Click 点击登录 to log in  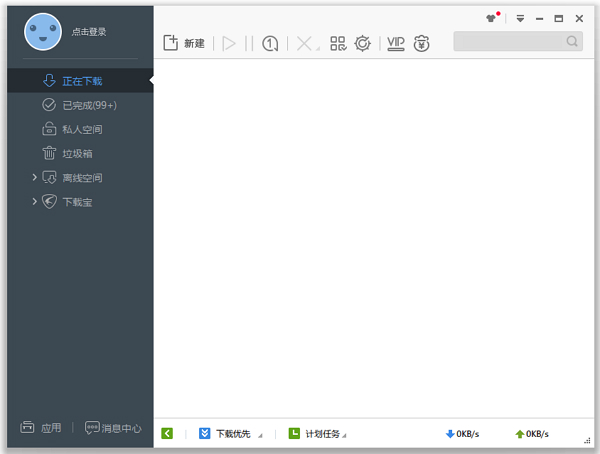[x=89, y=32]
